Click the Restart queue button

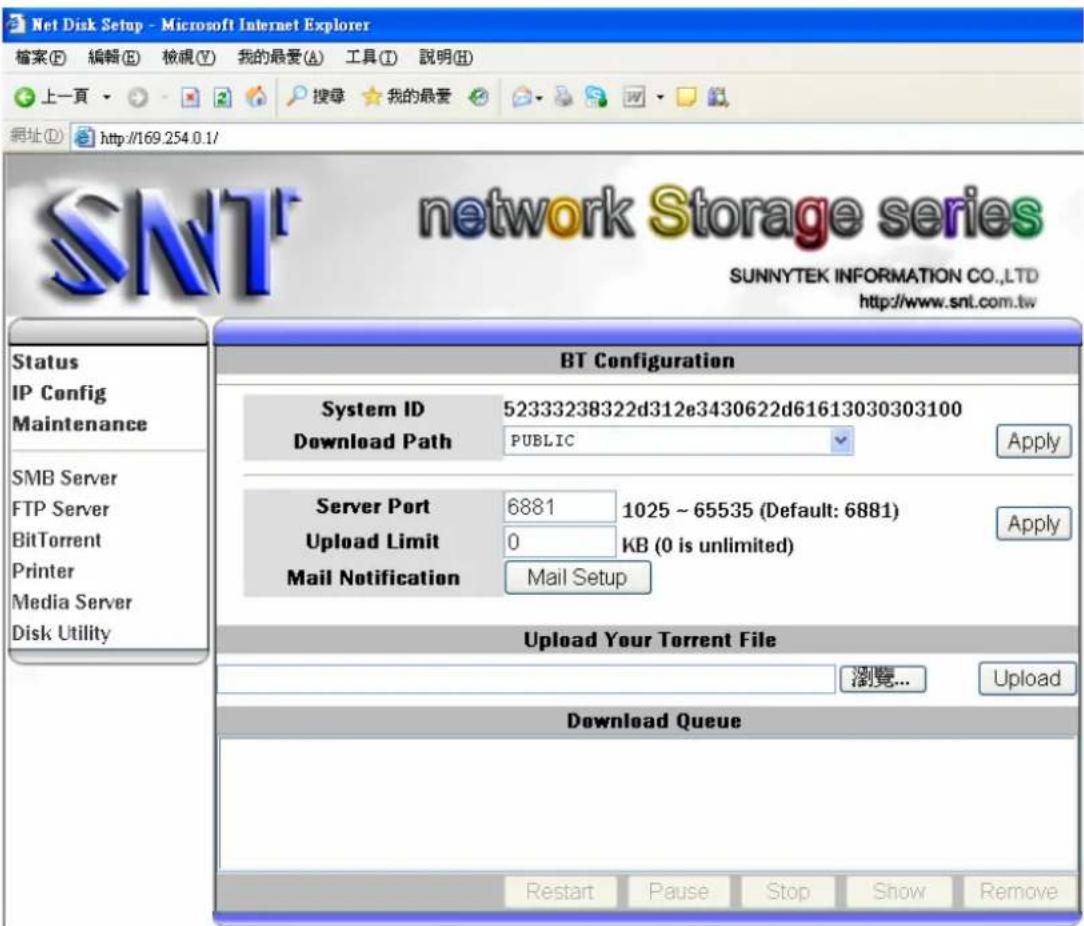(560, 892)
